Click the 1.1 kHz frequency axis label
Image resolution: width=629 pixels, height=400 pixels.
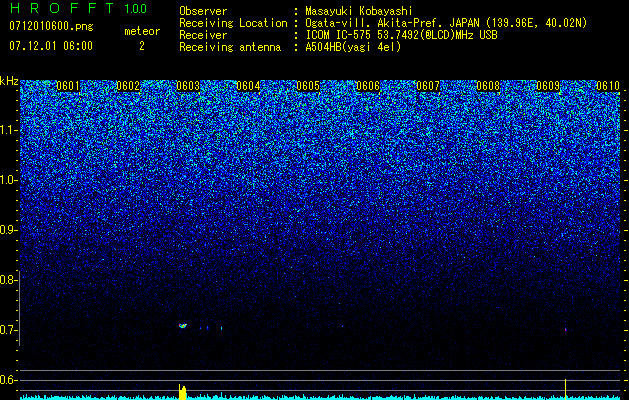(x=7, y=130)
